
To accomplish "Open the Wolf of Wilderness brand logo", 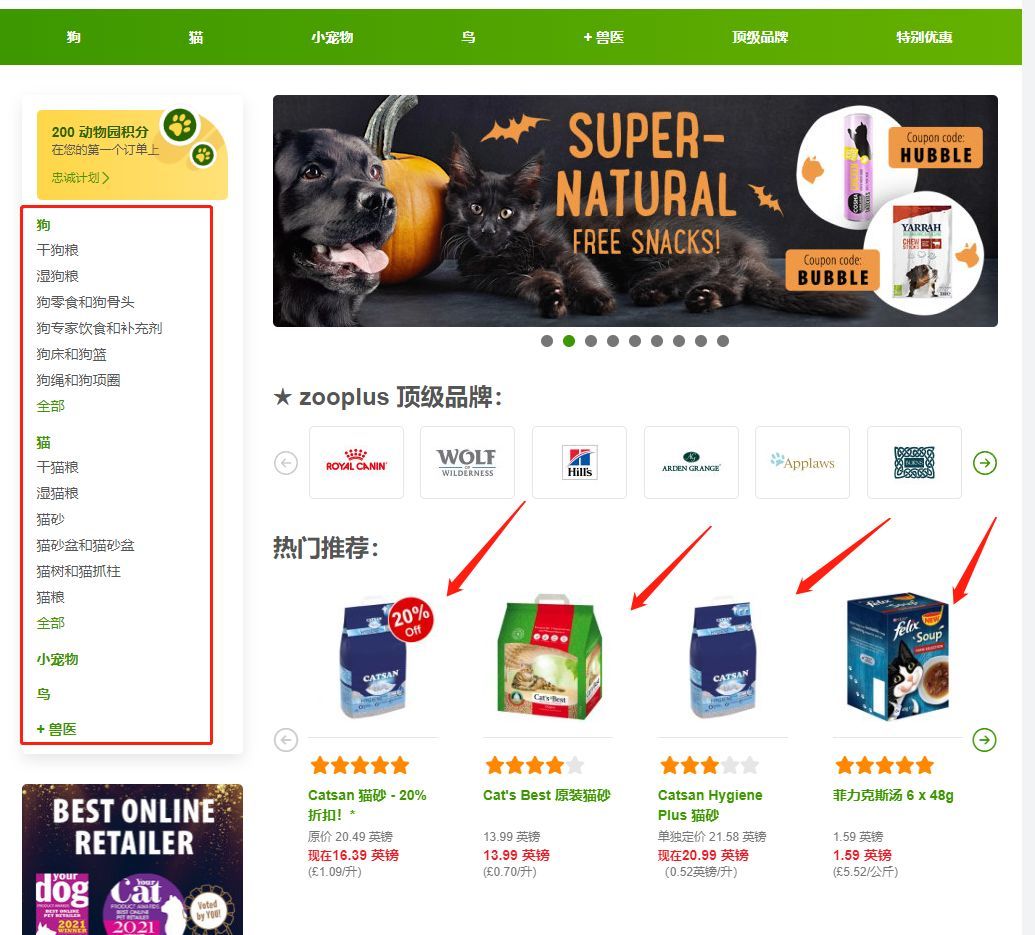I will (x=467, y=462).
